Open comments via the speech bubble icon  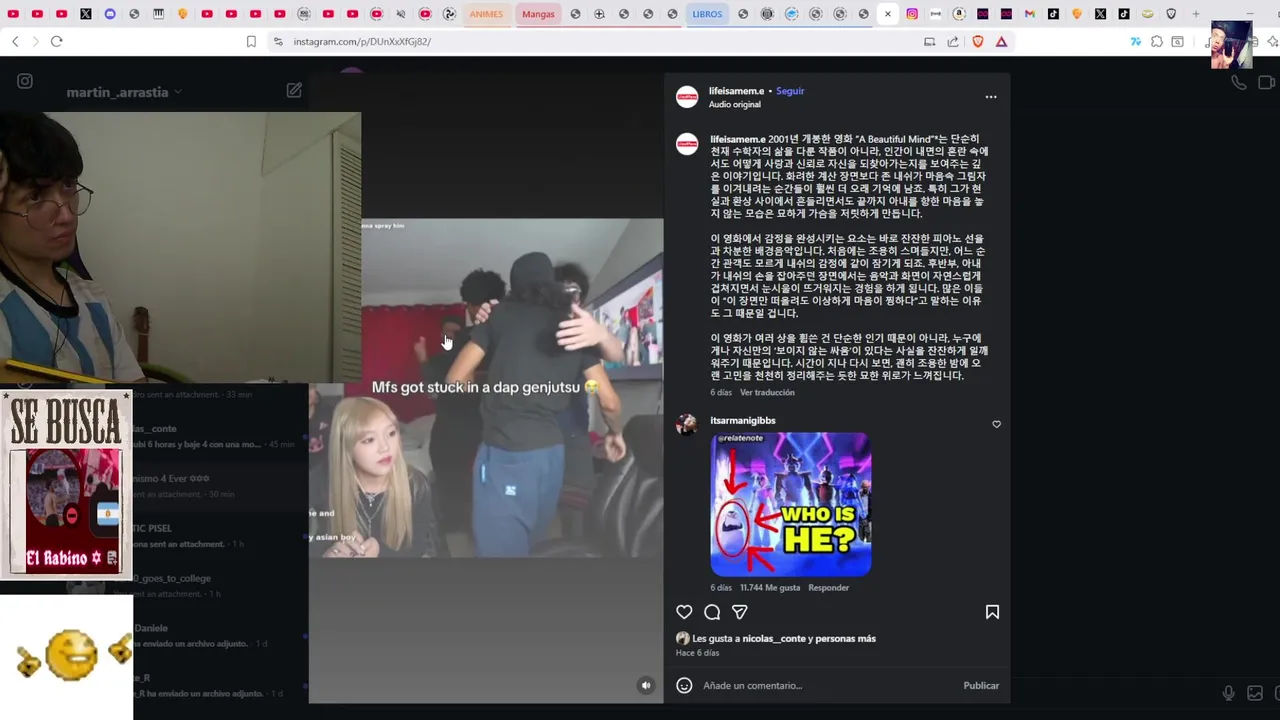pyautogui.click(x=712, y=612)
